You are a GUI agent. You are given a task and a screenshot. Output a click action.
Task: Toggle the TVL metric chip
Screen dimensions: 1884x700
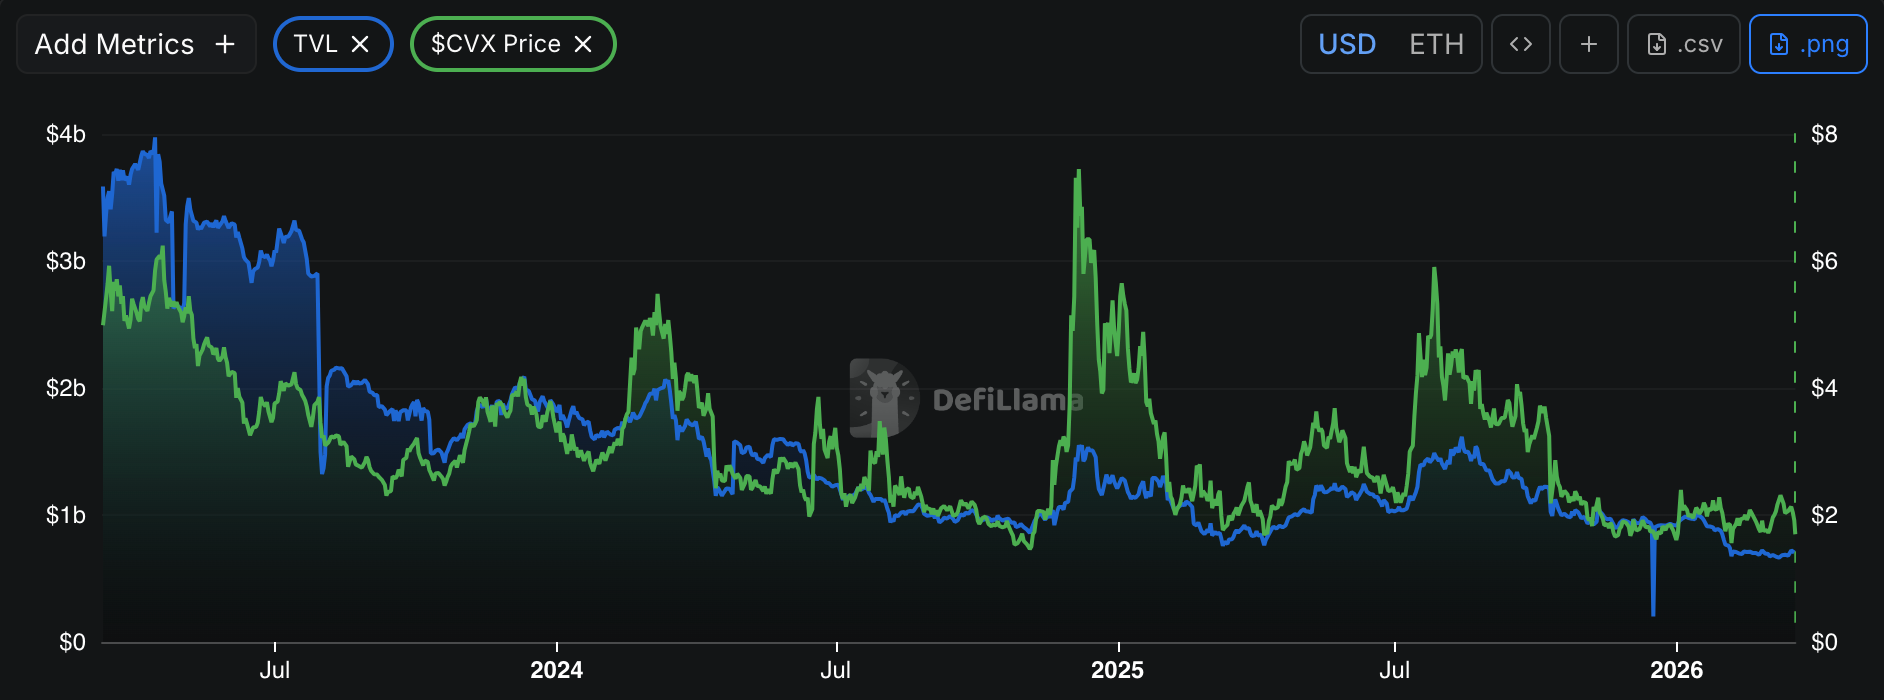point(315,44)
